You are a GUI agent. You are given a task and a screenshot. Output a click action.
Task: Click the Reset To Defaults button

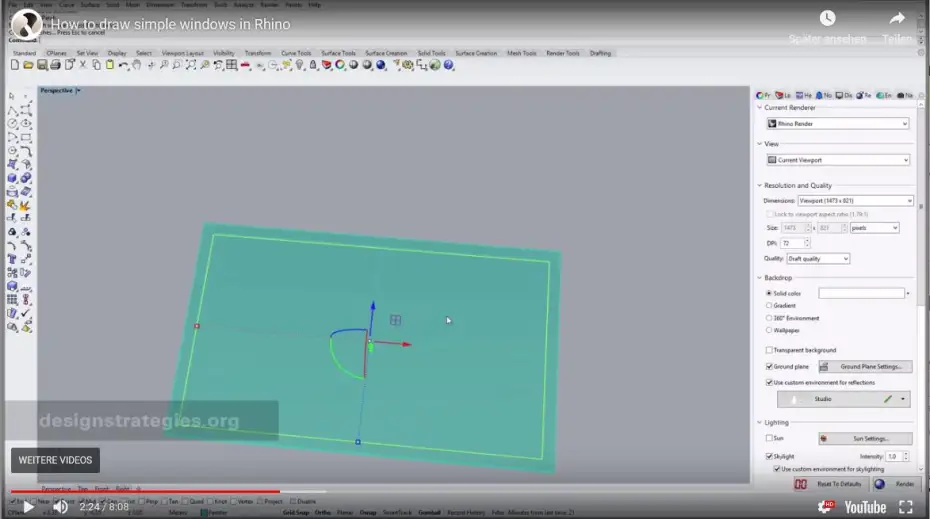tap(831, 484)
